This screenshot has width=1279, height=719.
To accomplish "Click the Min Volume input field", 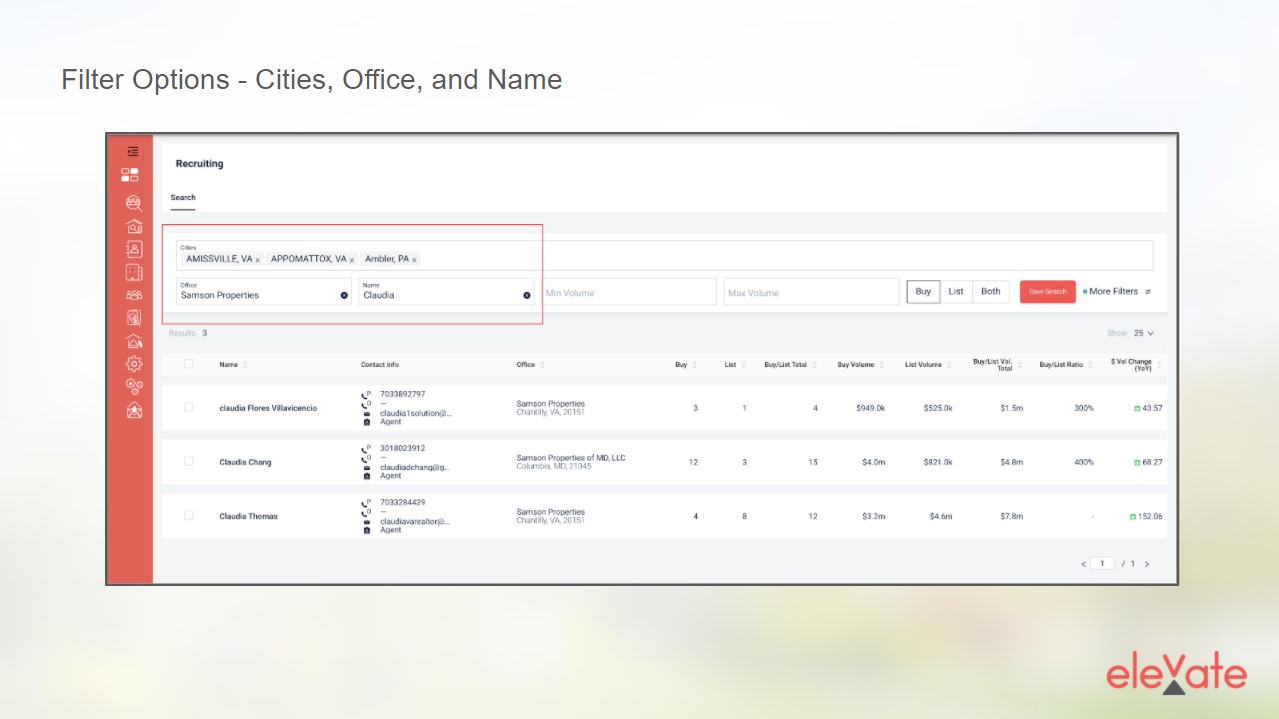I will [x=629, y=292].
